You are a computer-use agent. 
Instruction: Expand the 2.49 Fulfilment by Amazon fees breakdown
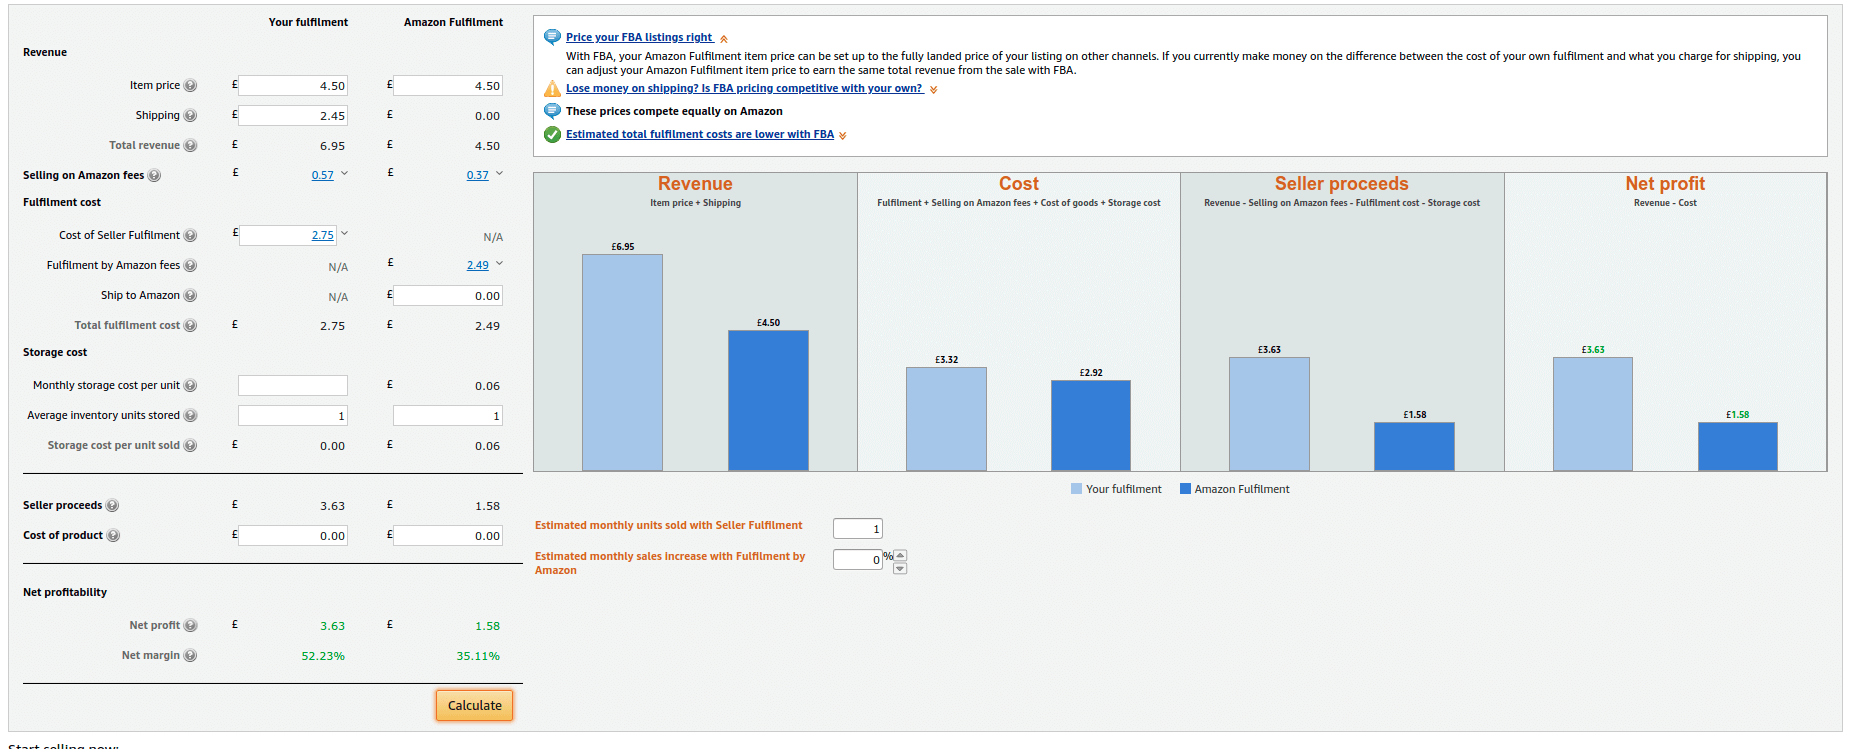pos(499,264)
